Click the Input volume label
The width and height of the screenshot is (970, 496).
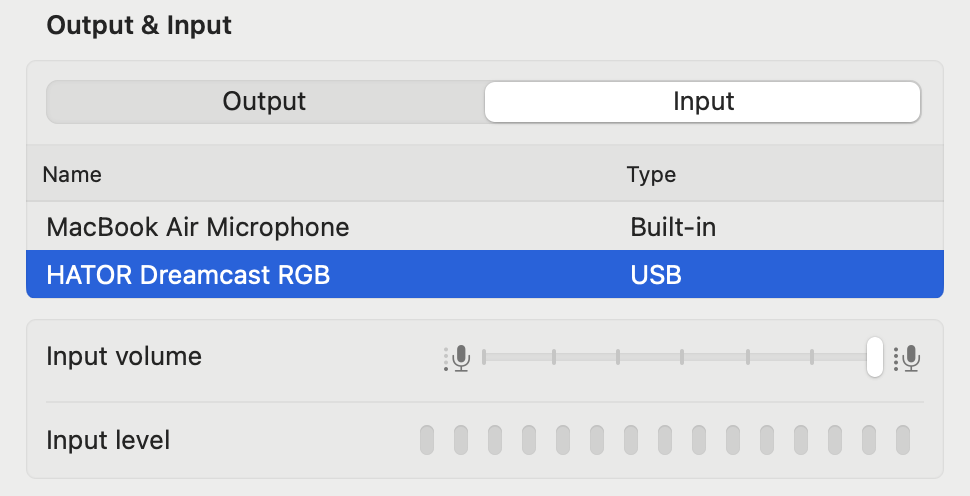click(x=124, y=356)
